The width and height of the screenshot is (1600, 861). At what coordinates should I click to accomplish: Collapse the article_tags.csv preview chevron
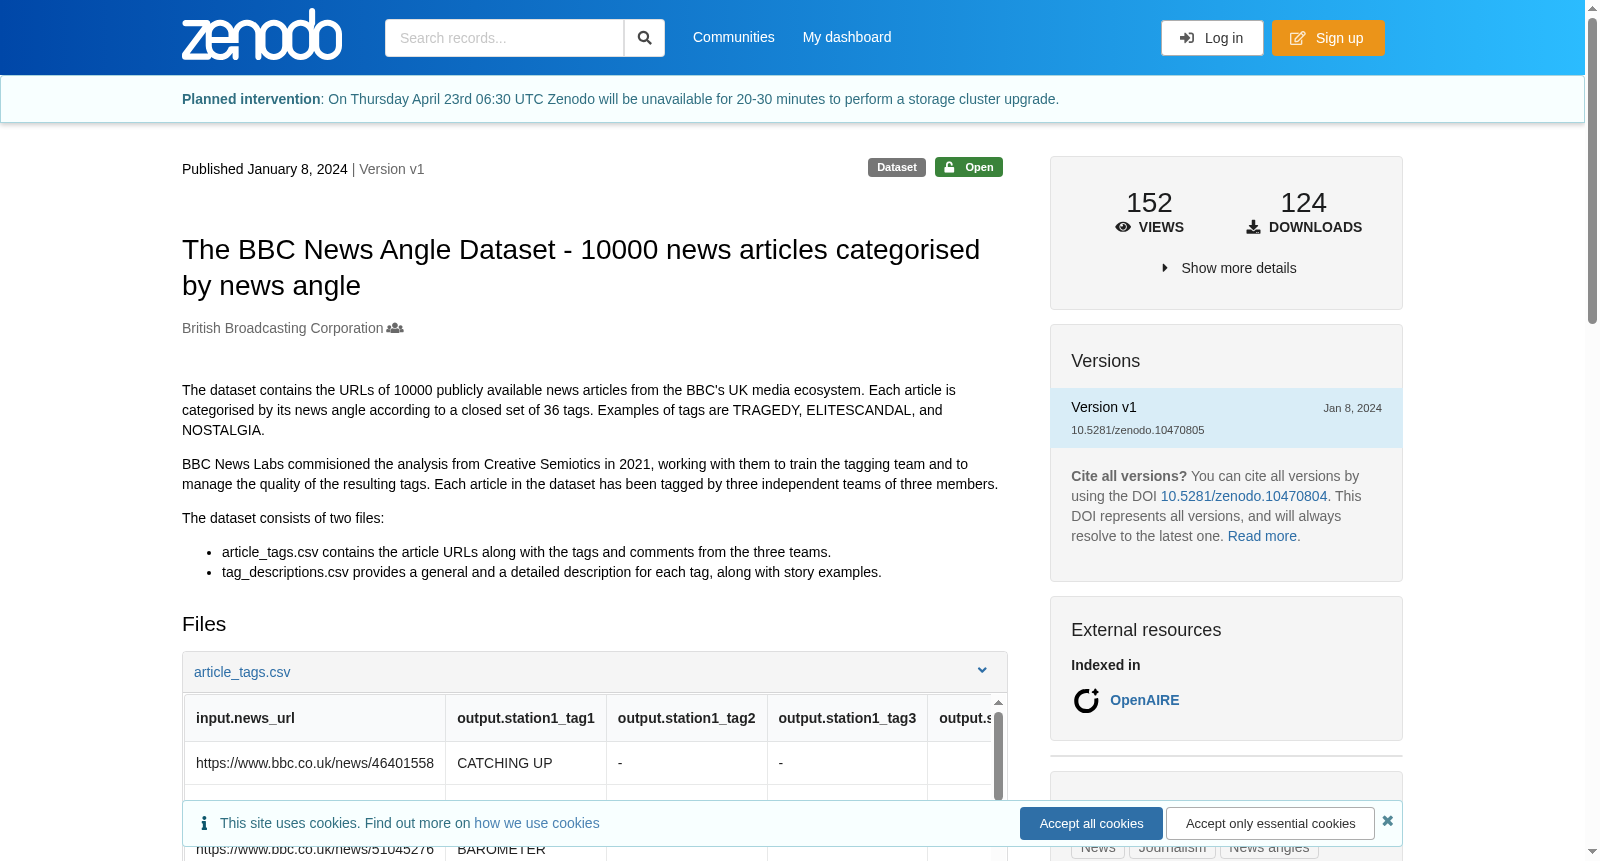[982, 671]
